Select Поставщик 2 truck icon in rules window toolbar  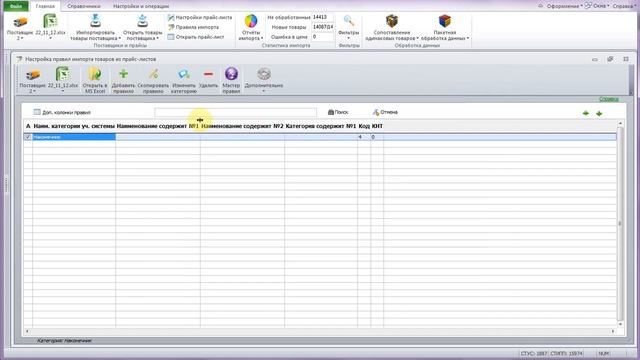(32, 75)
